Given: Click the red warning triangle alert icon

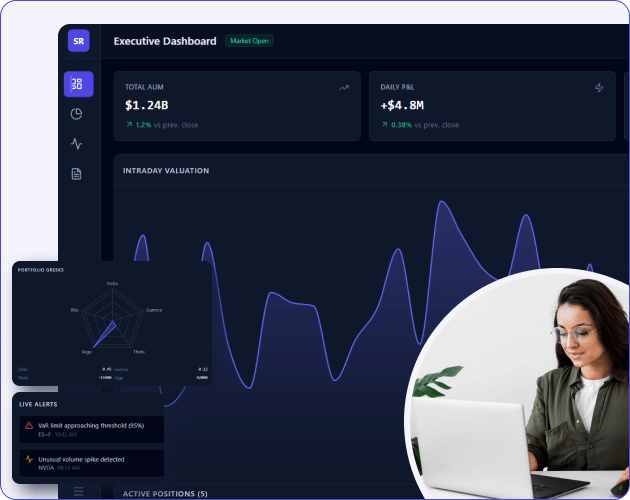Looking at the screenshot, I should tap(29, 425).
